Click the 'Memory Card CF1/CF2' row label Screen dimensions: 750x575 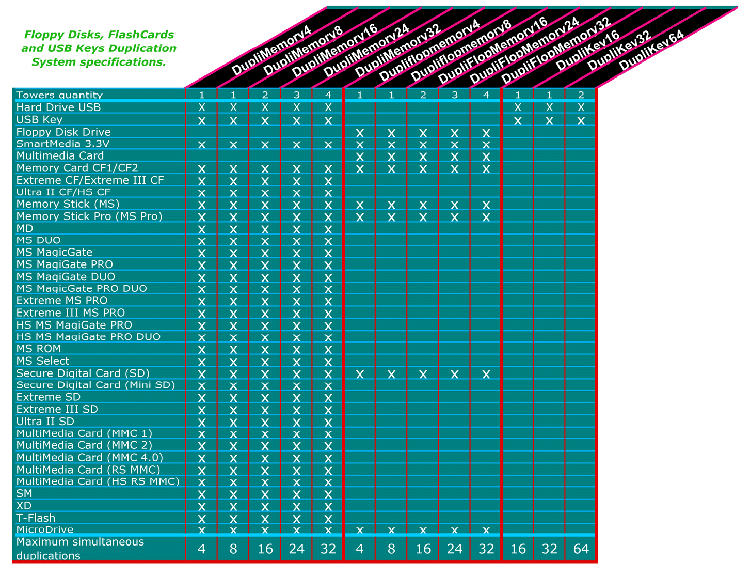tap(77, 168)
